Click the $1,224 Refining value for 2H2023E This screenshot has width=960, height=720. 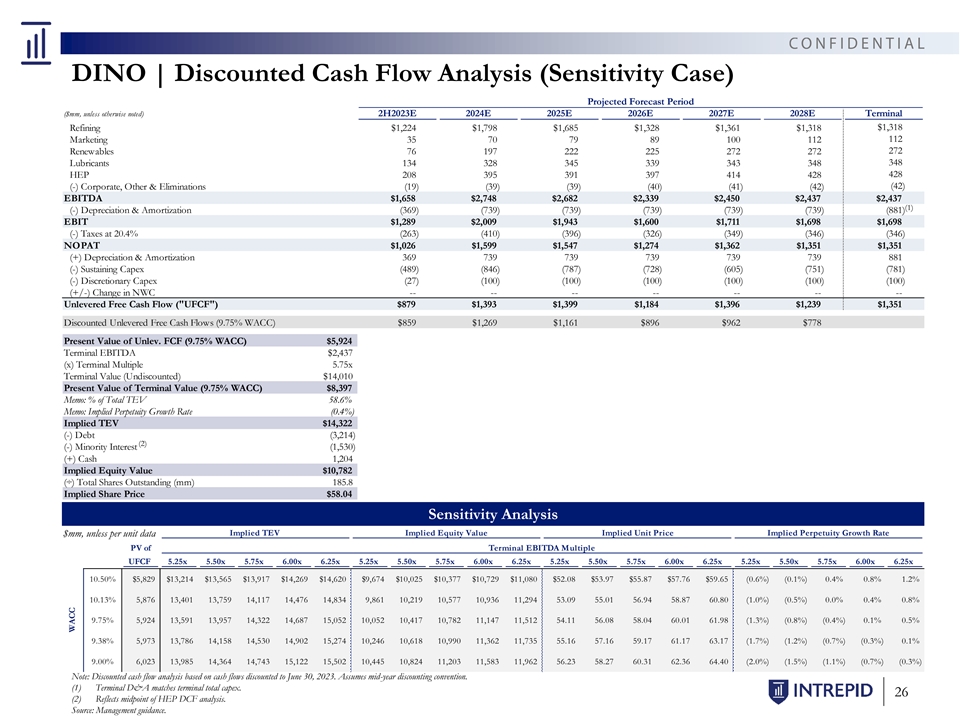coord(403,128)
